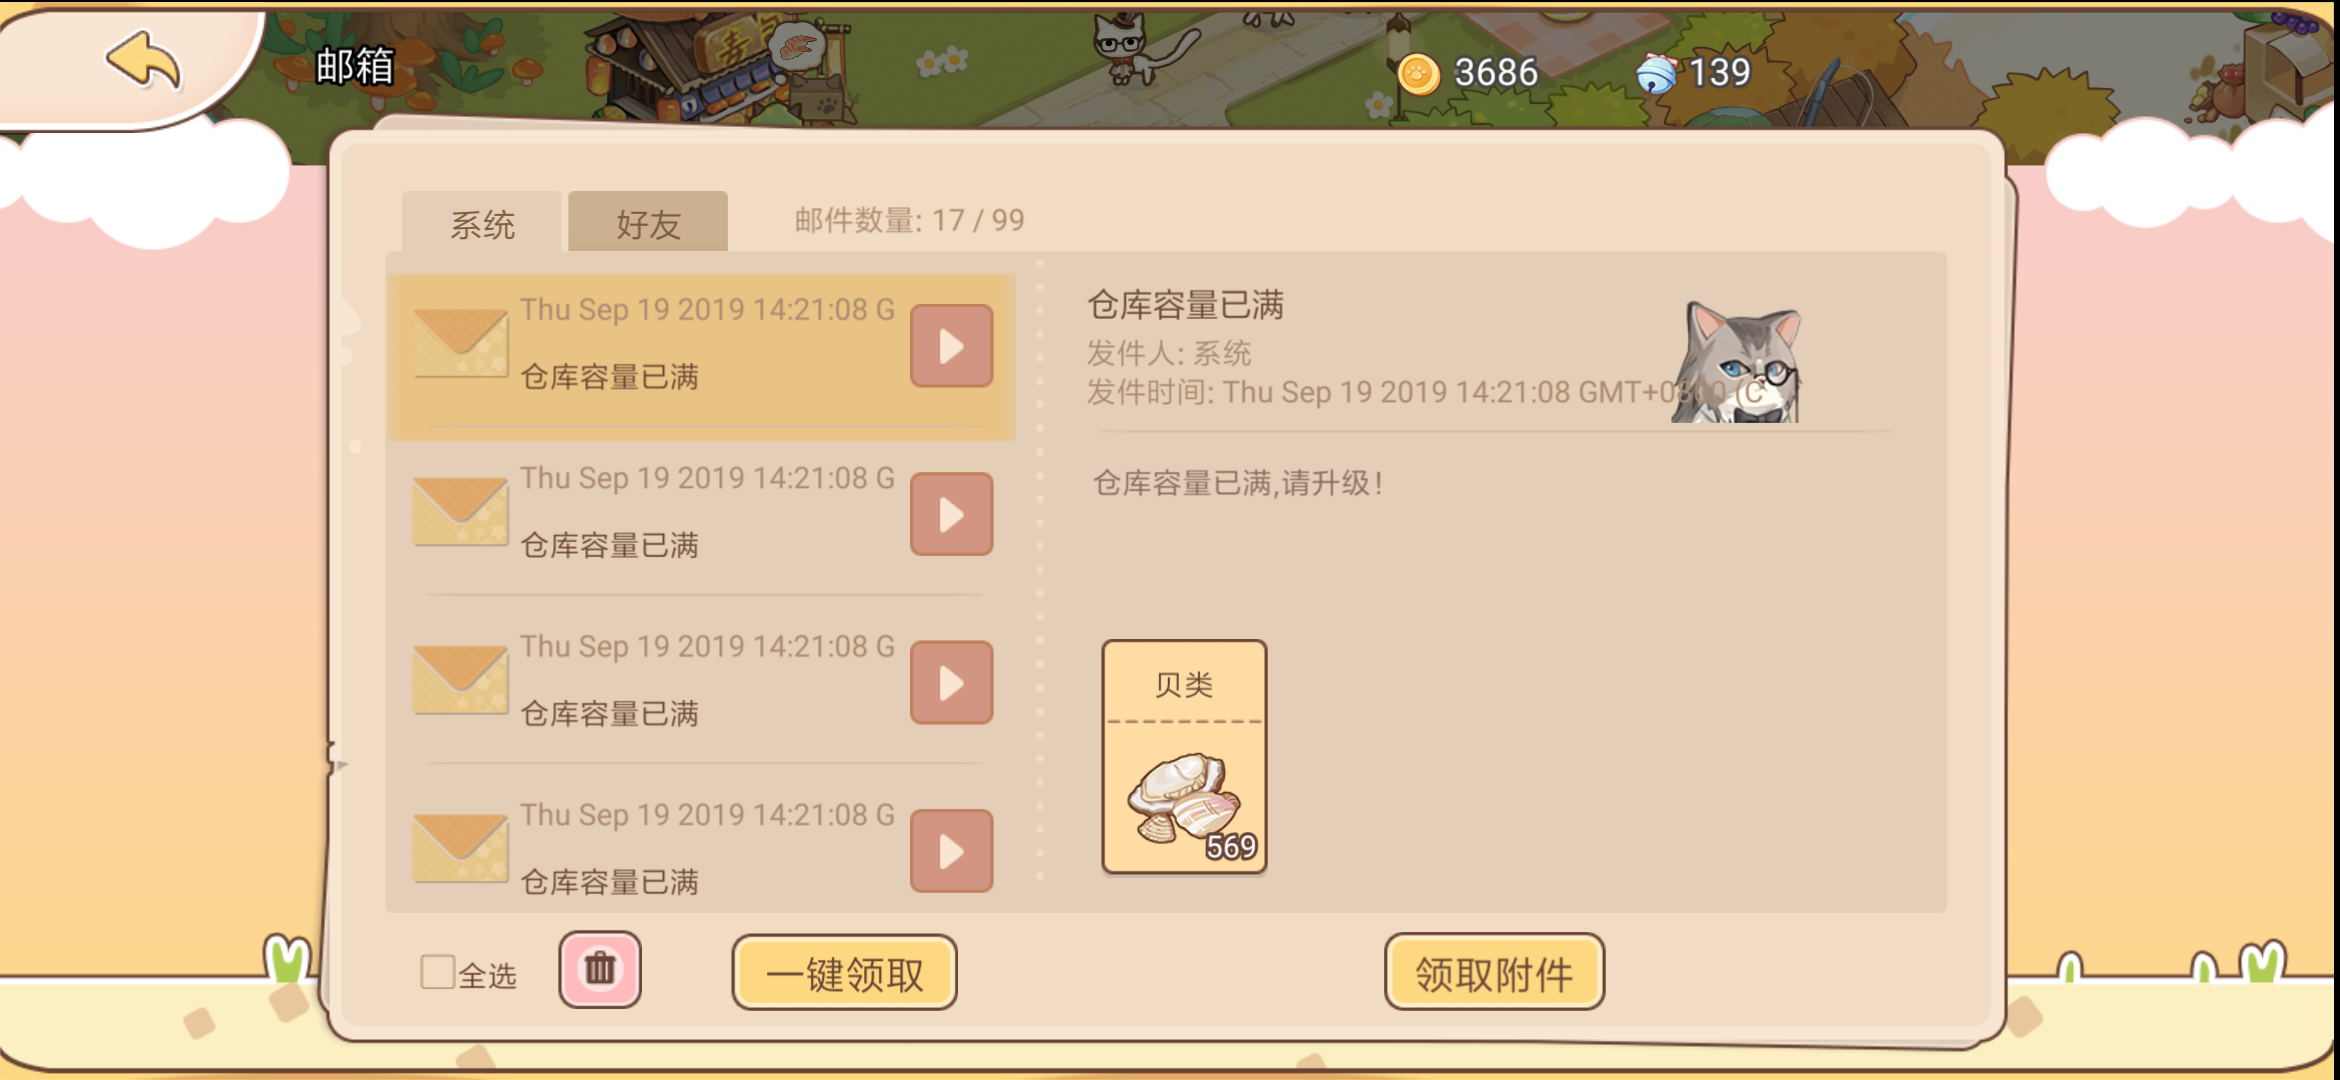Select the fourth mail envelope icon
The height and width of the screenshot is (1080, 2340).
[x=461, y=848]
